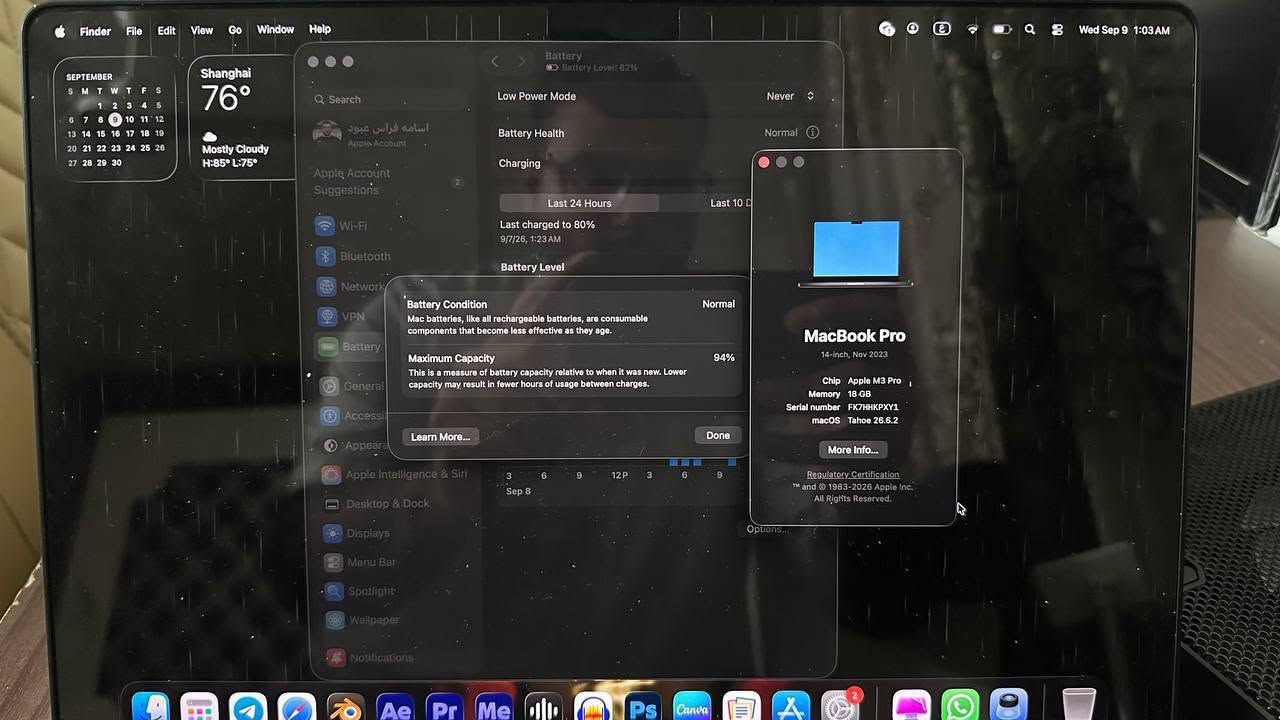Click More Info in About This Mac

(853, 450)
